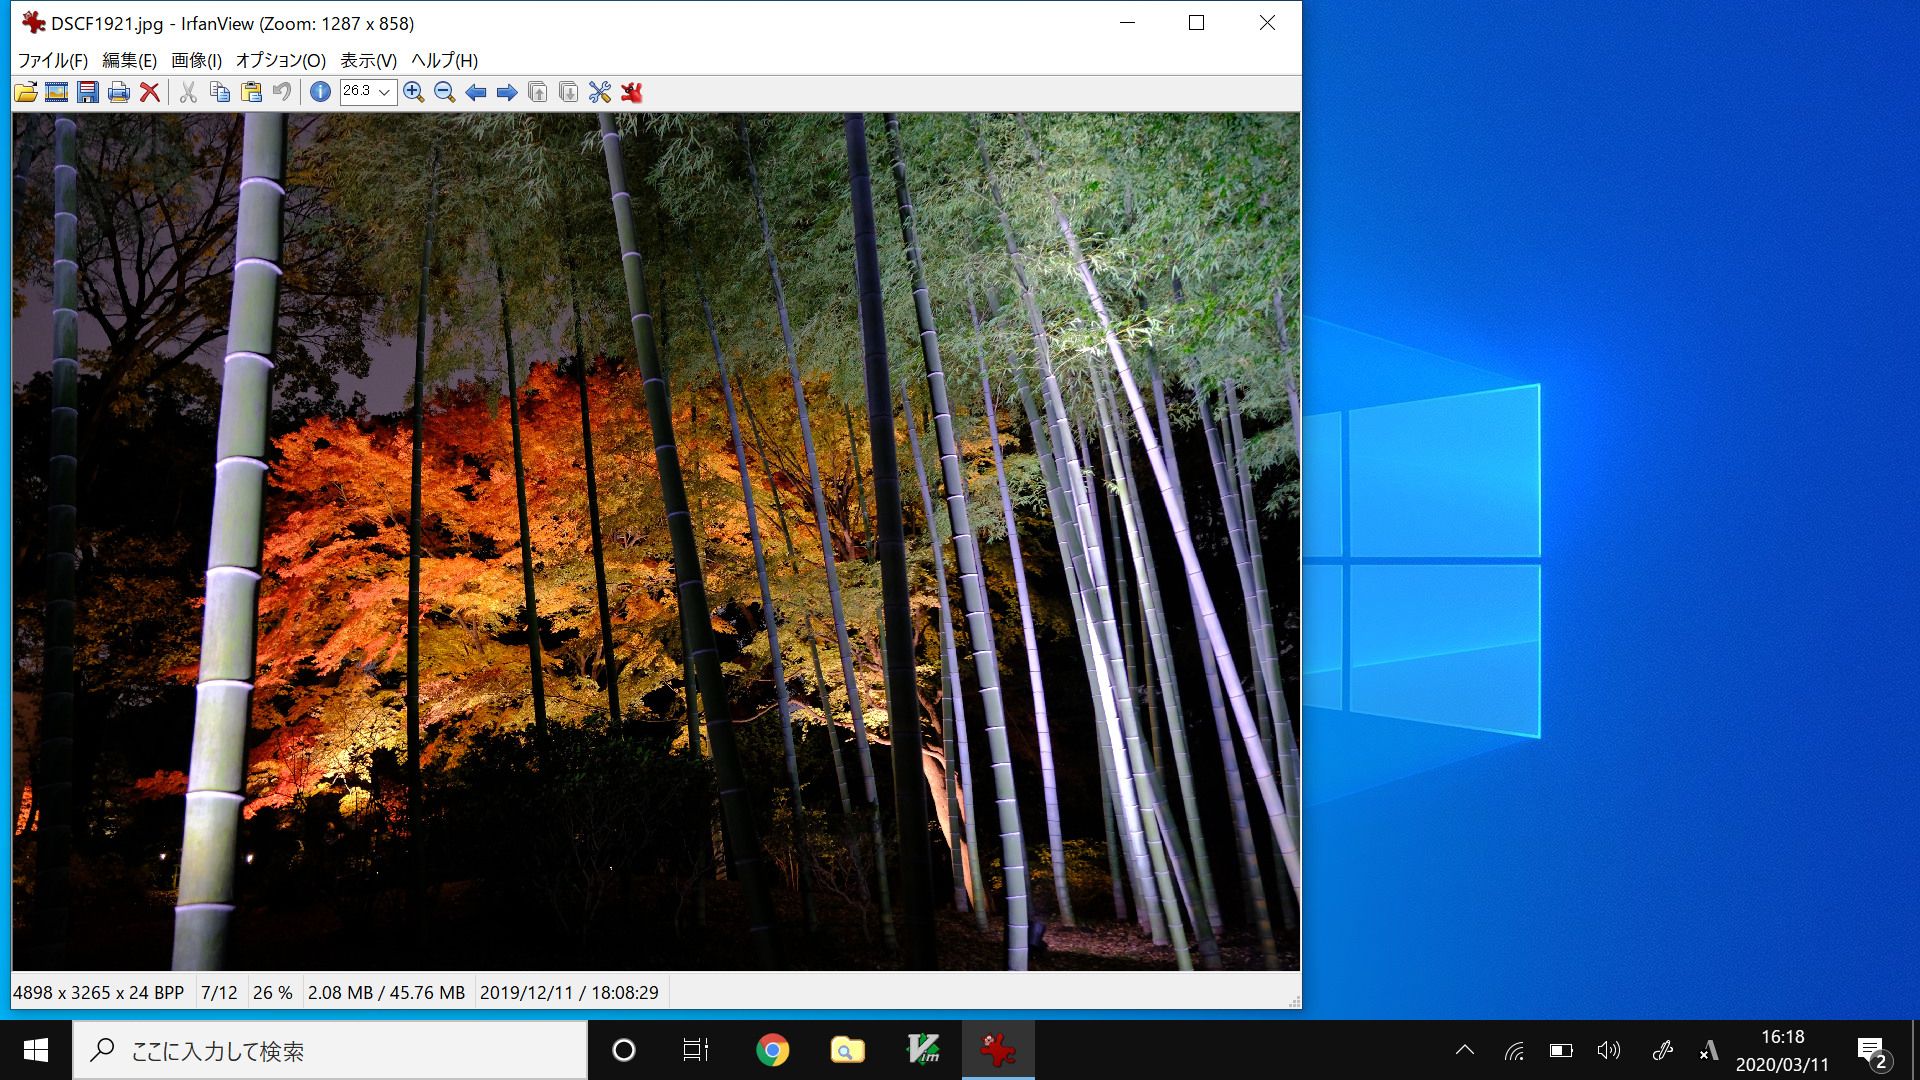Open Chrome from the taskbar
The height and width of the screenshot is (1080, 1920).
pyautogui.click(x=772, y=1050)
